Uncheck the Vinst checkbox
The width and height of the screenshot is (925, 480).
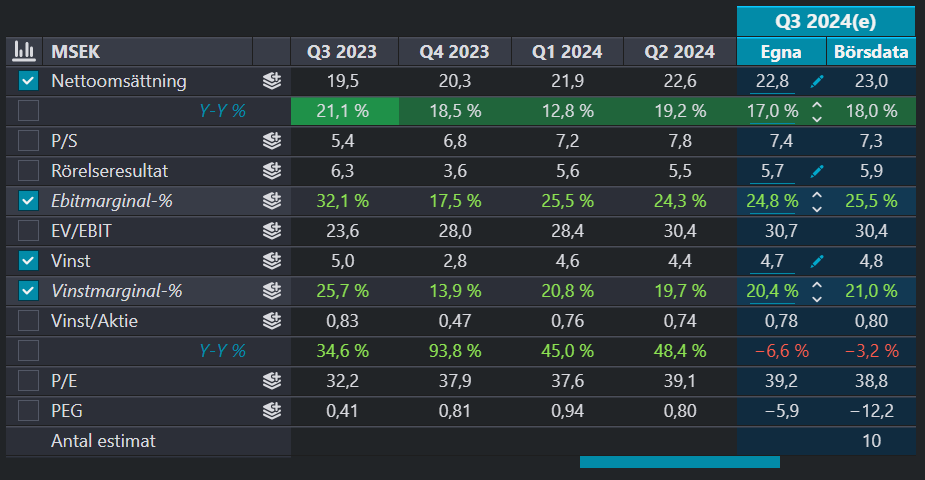[x=28, y=261]
